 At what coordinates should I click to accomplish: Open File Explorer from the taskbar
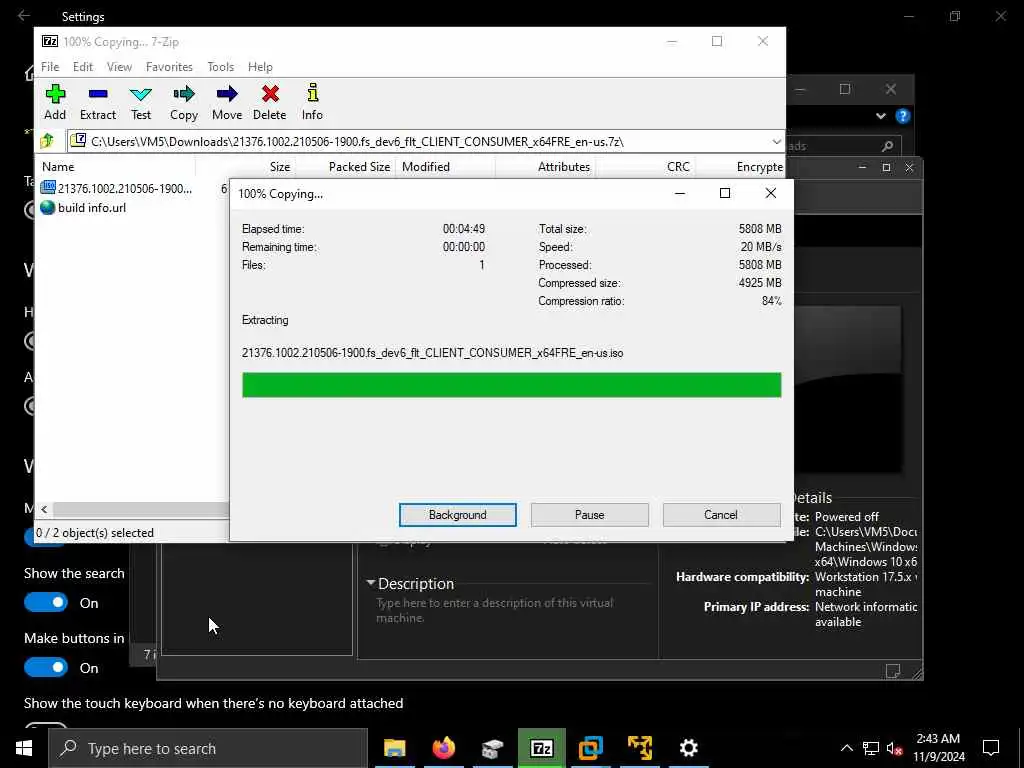coord(394,748)
